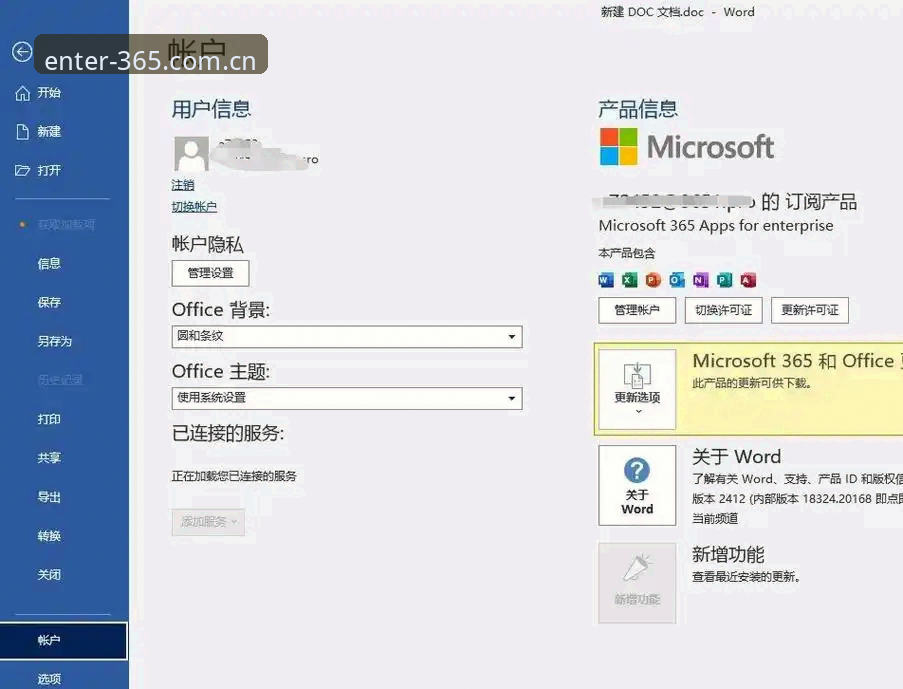903x689 pixels.
Task: Click the user avatar picture
Action: 191,153
